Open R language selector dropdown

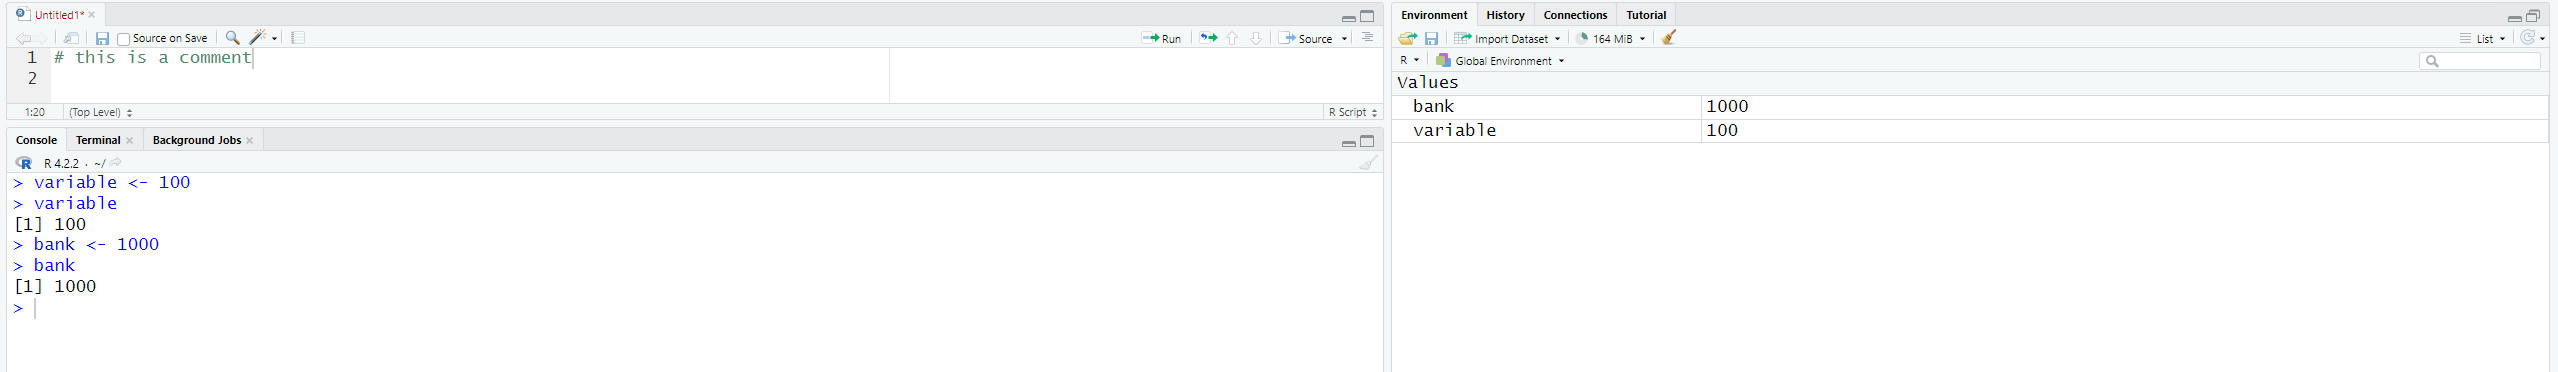1409,60
